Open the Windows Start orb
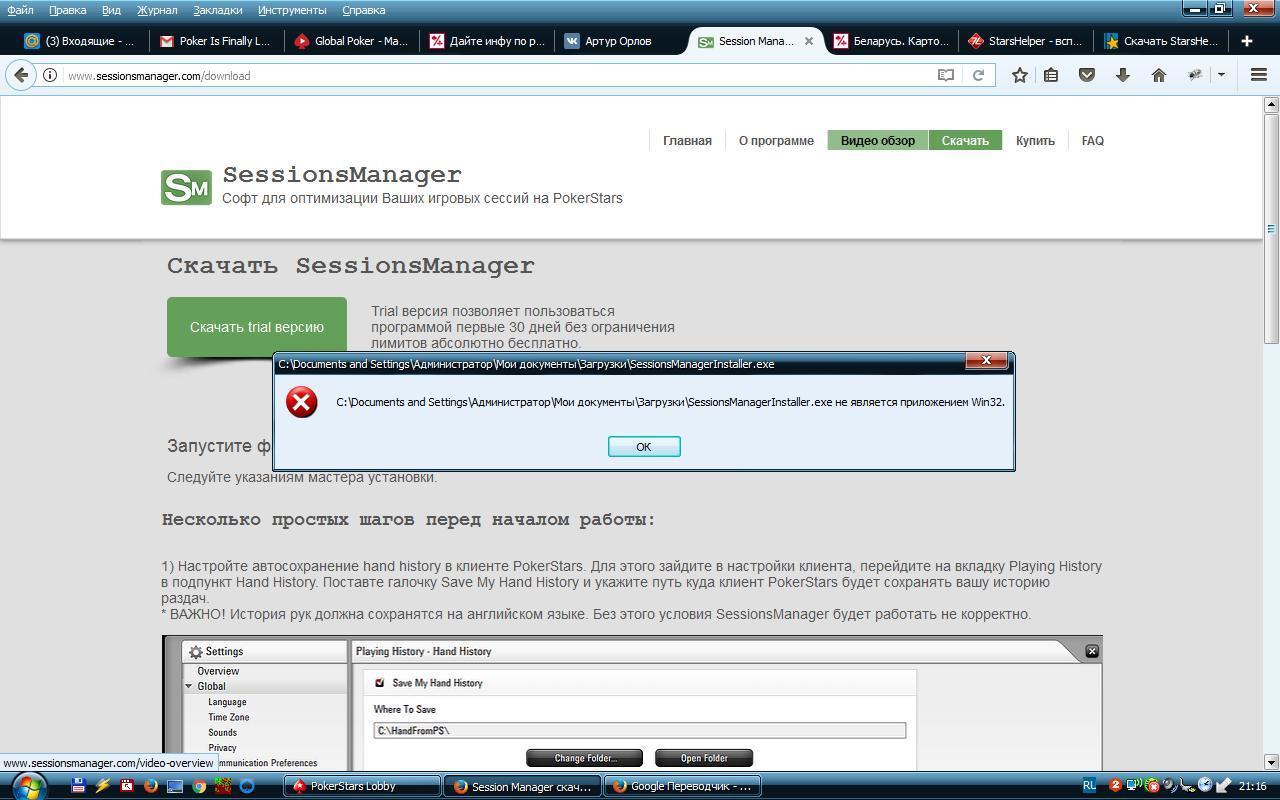The height and width of the screenshot is (800, 1280). [x=28, y=786]
